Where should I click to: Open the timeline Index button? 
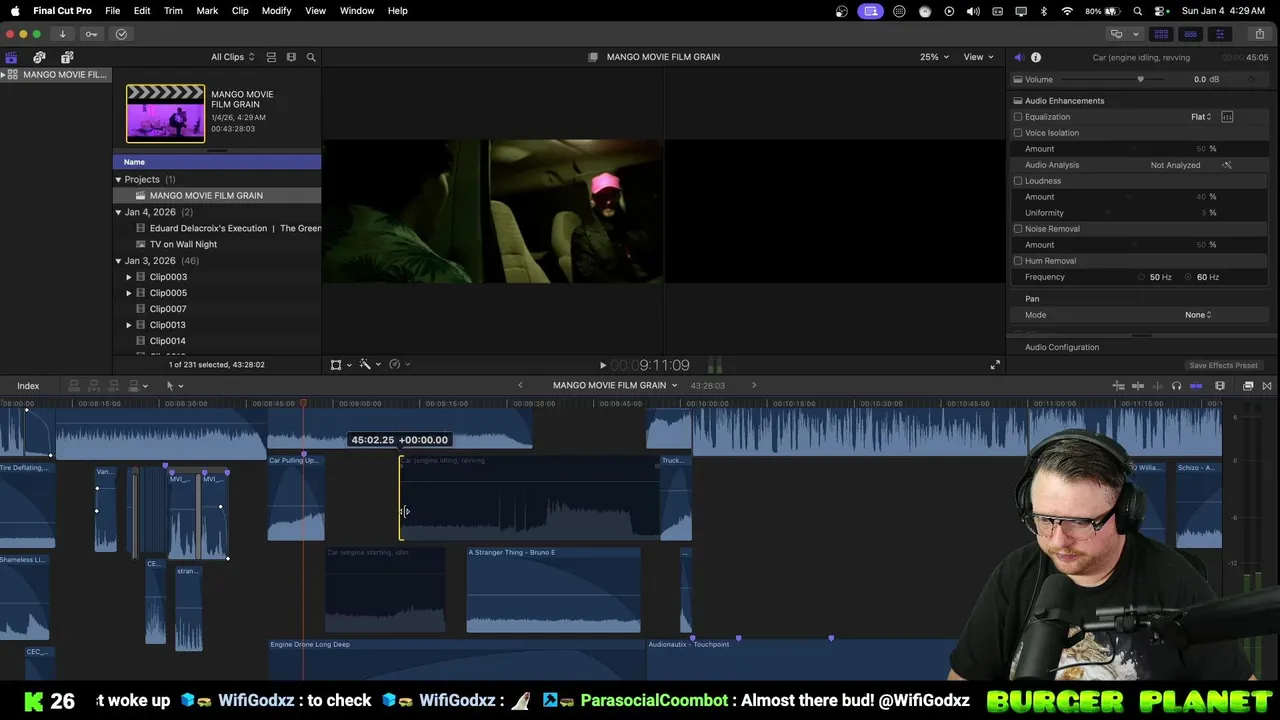pos(28,386)
